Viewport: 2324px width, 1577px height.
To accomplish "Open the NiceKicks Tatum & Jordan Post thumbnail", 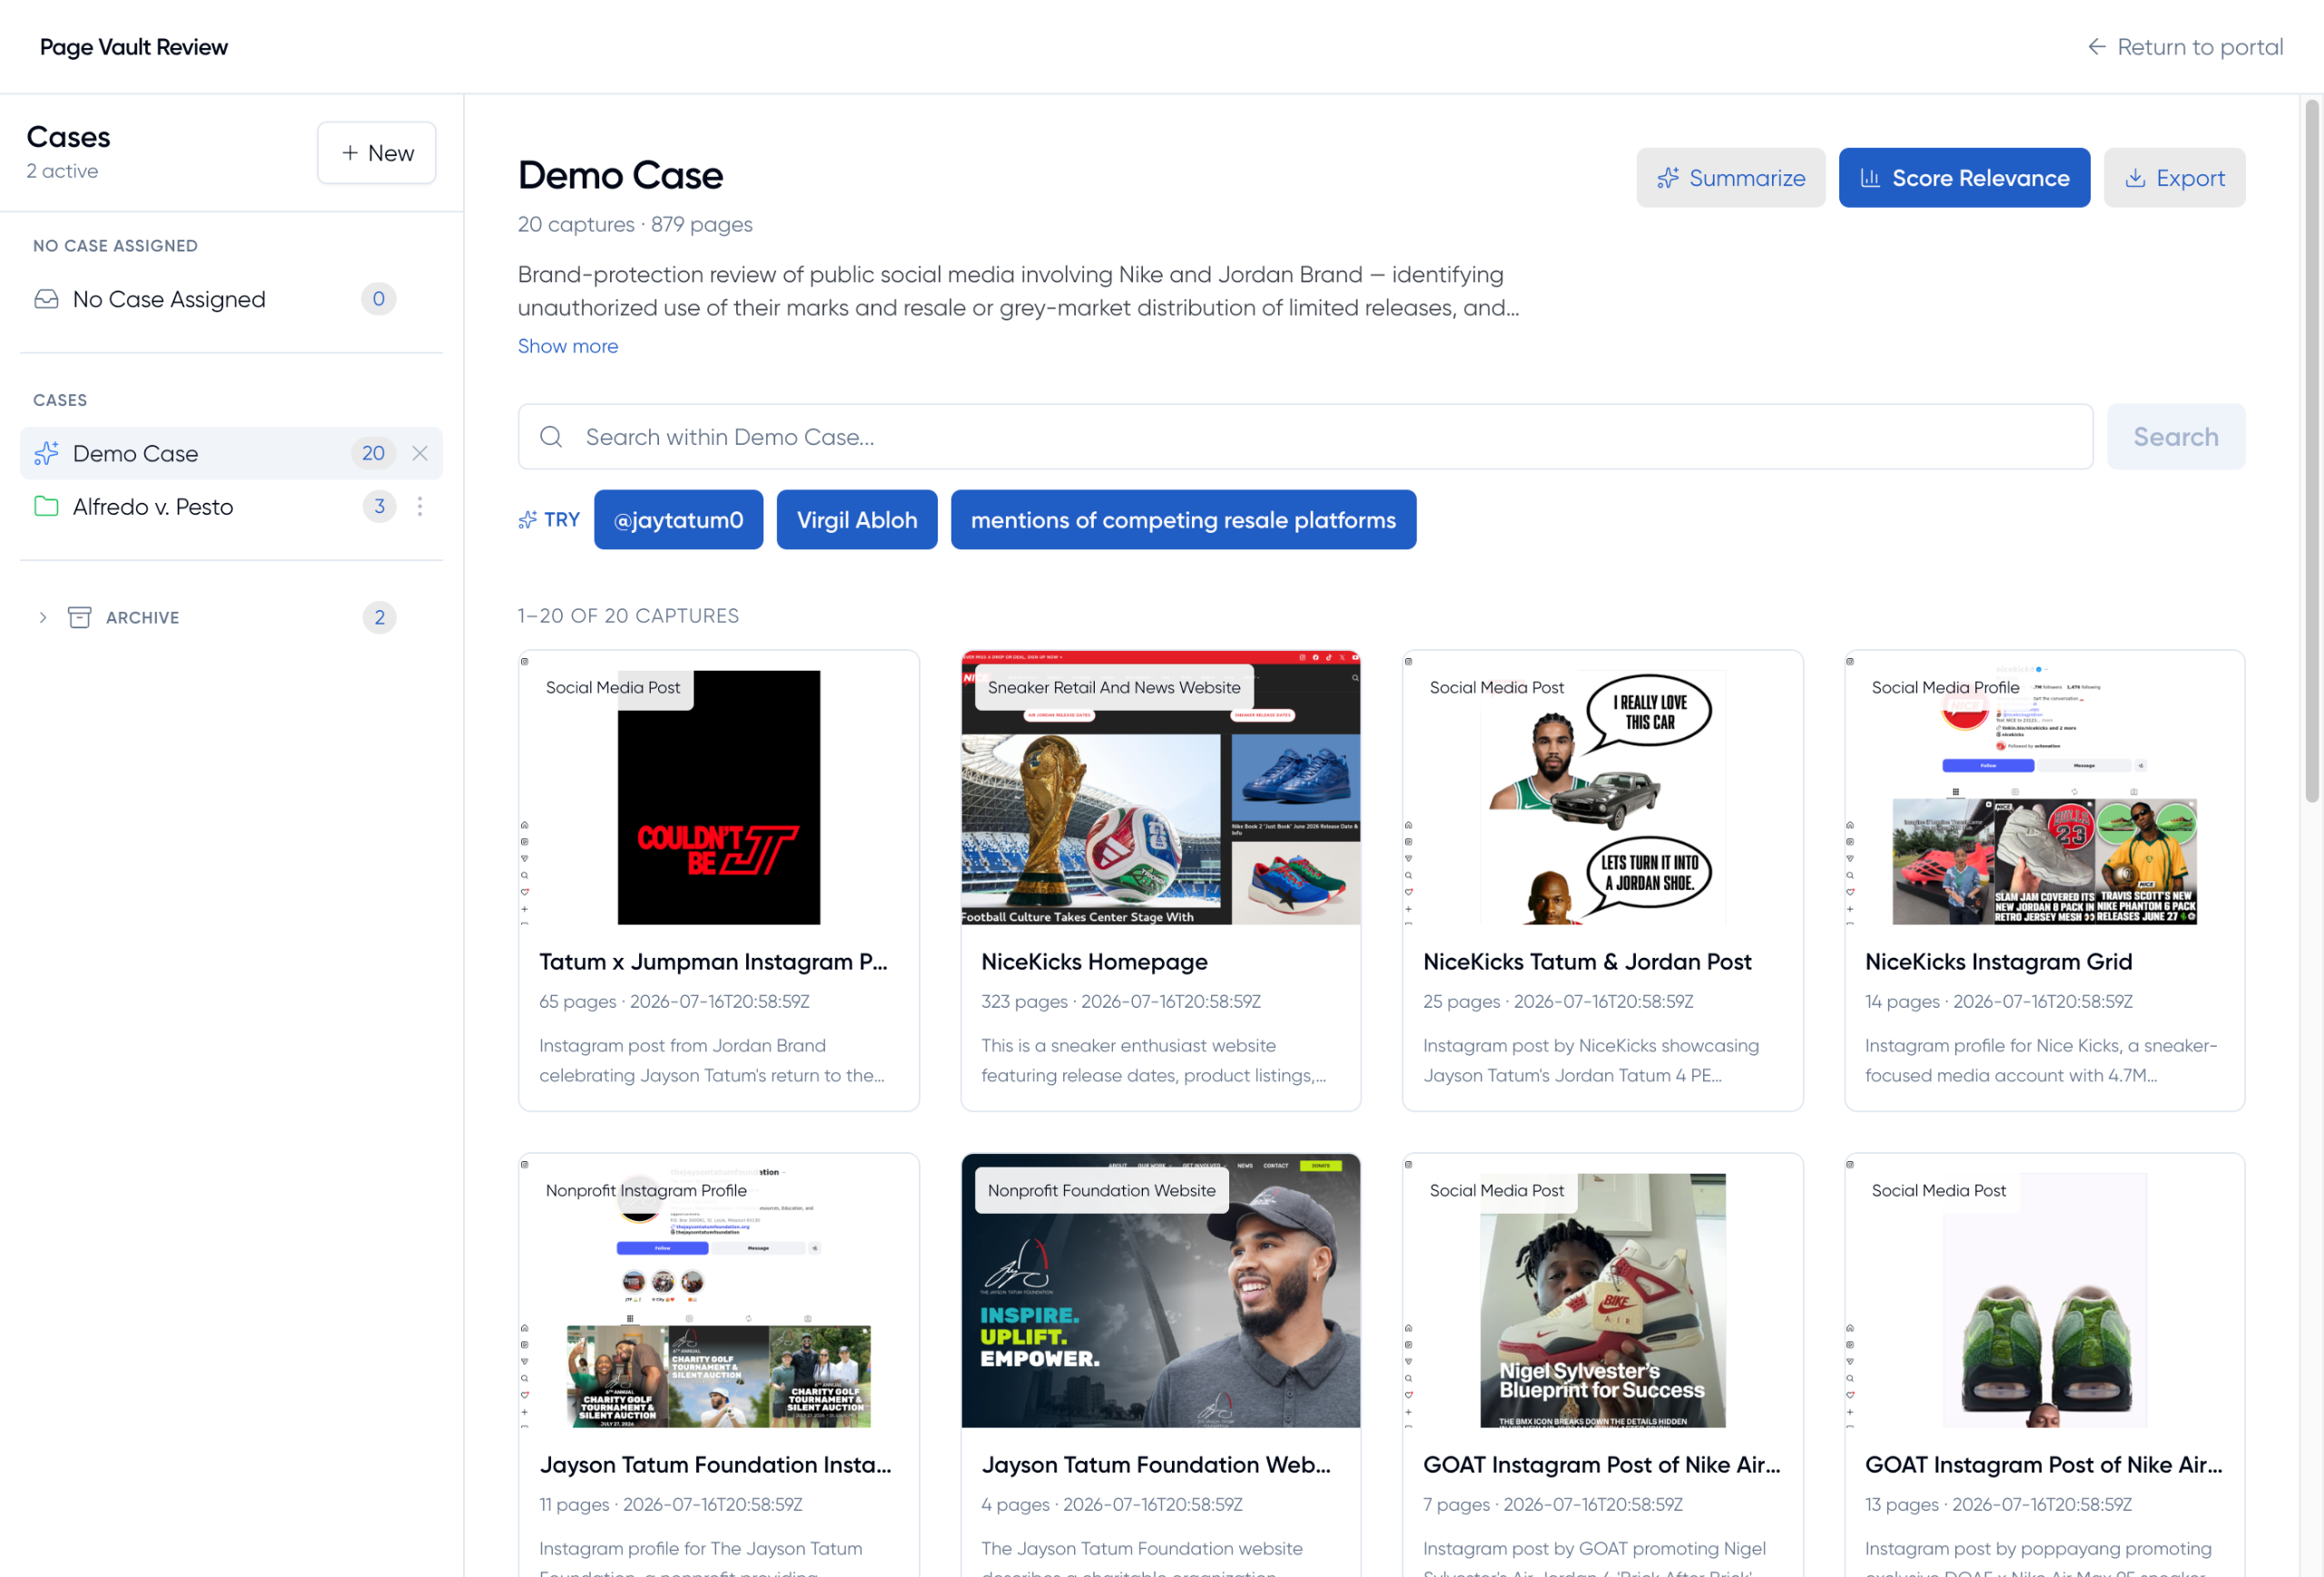I will click(x=1603, y=788).
